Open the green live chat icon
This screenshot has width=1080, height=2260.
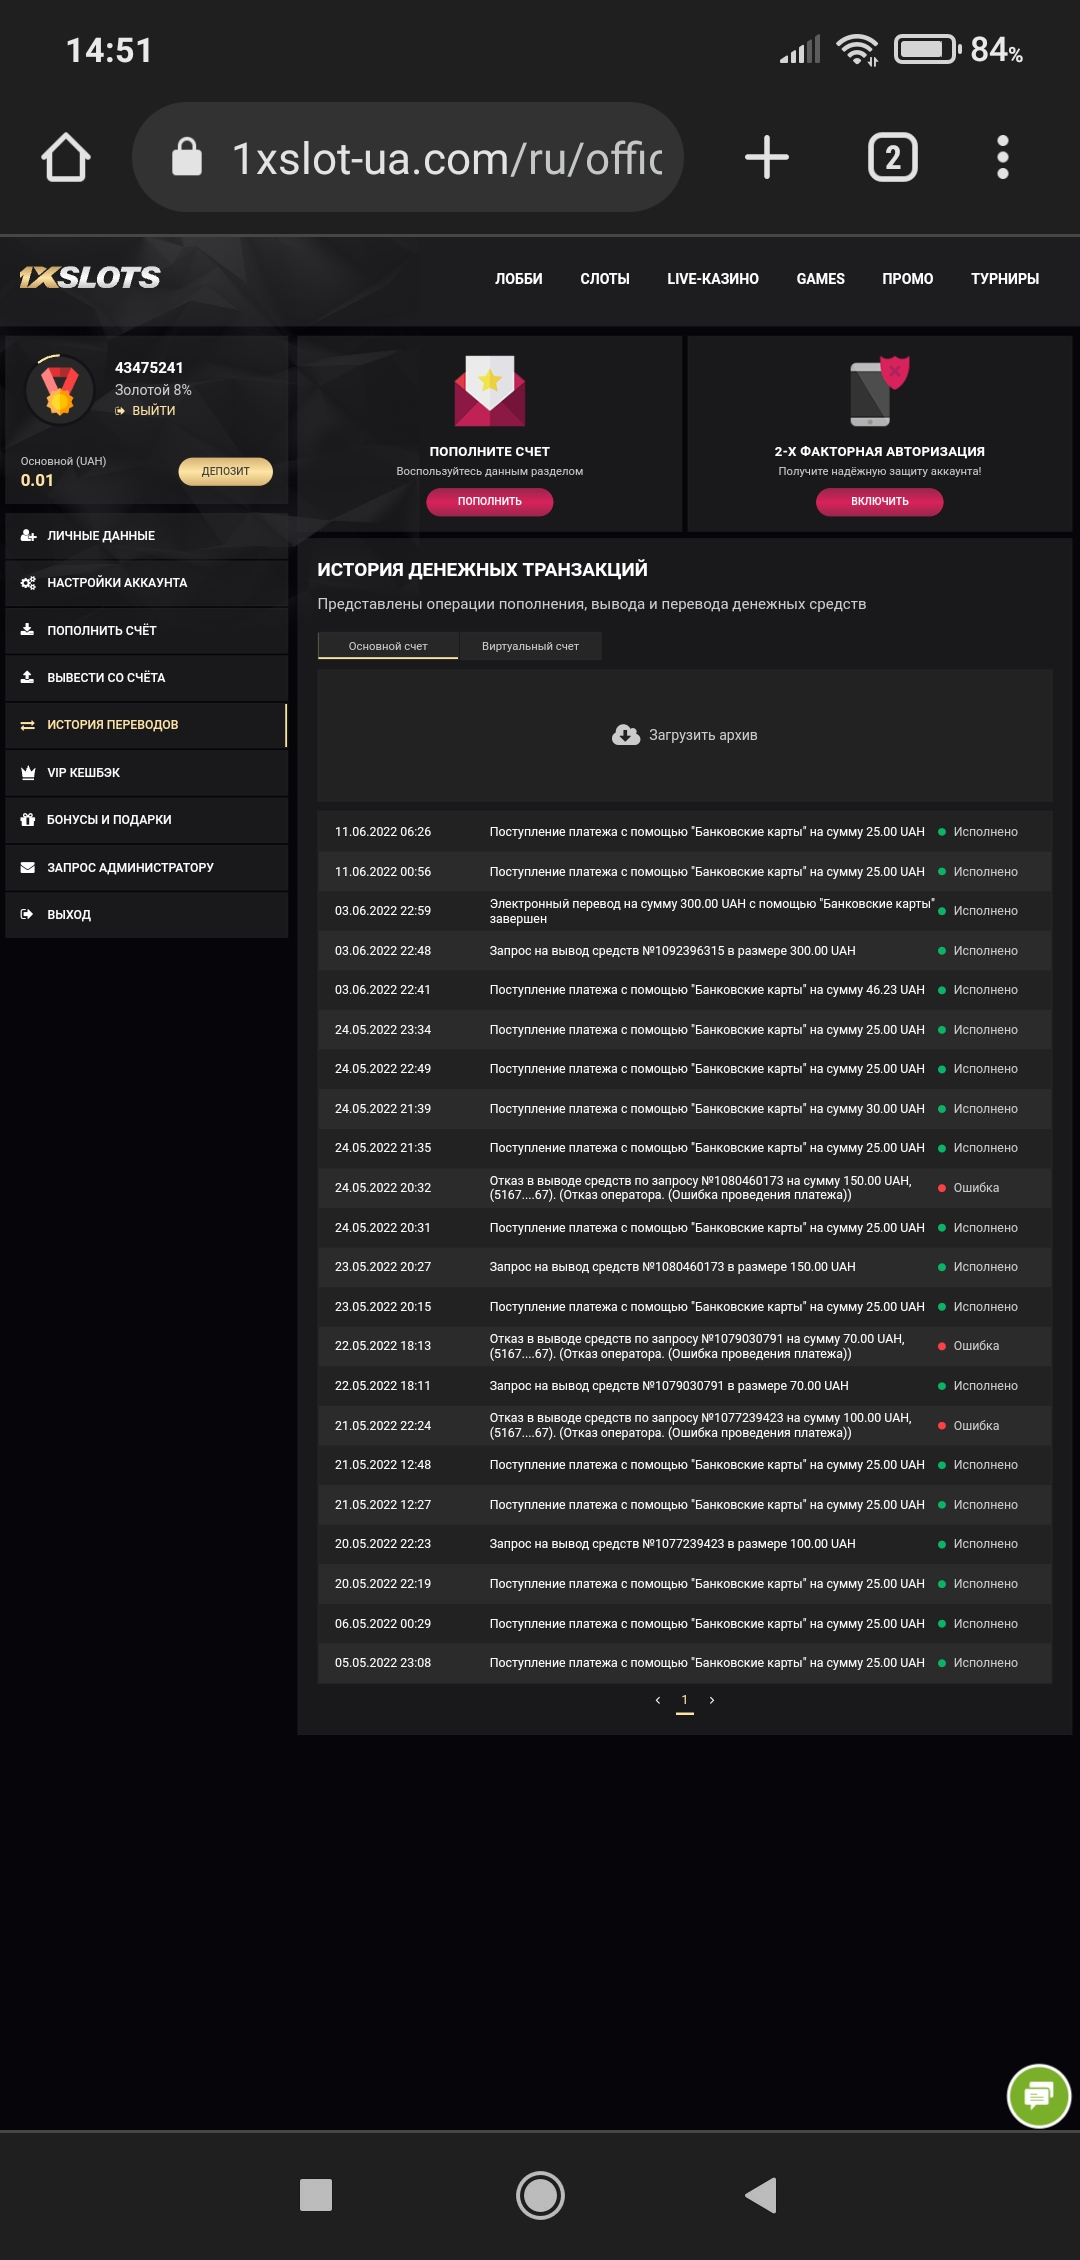[1039, 2096]
